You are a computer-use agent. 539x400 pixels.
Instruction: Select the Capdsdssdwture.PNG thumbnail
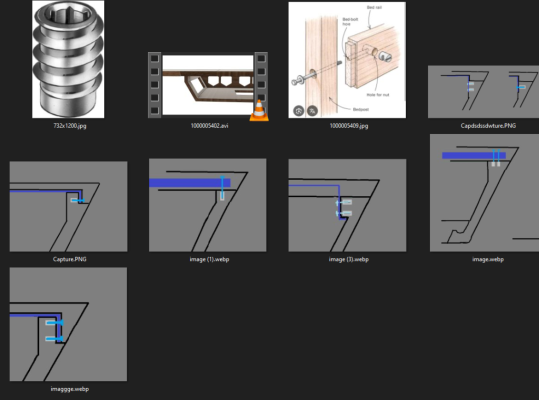click(x=483, y=92)
